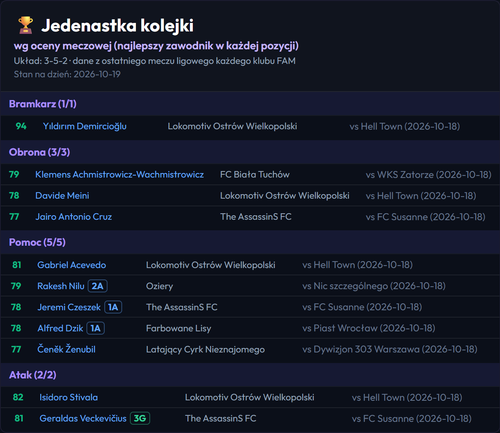
Task: Open Isidoro Stivala player link
Action: coord(69,397)
